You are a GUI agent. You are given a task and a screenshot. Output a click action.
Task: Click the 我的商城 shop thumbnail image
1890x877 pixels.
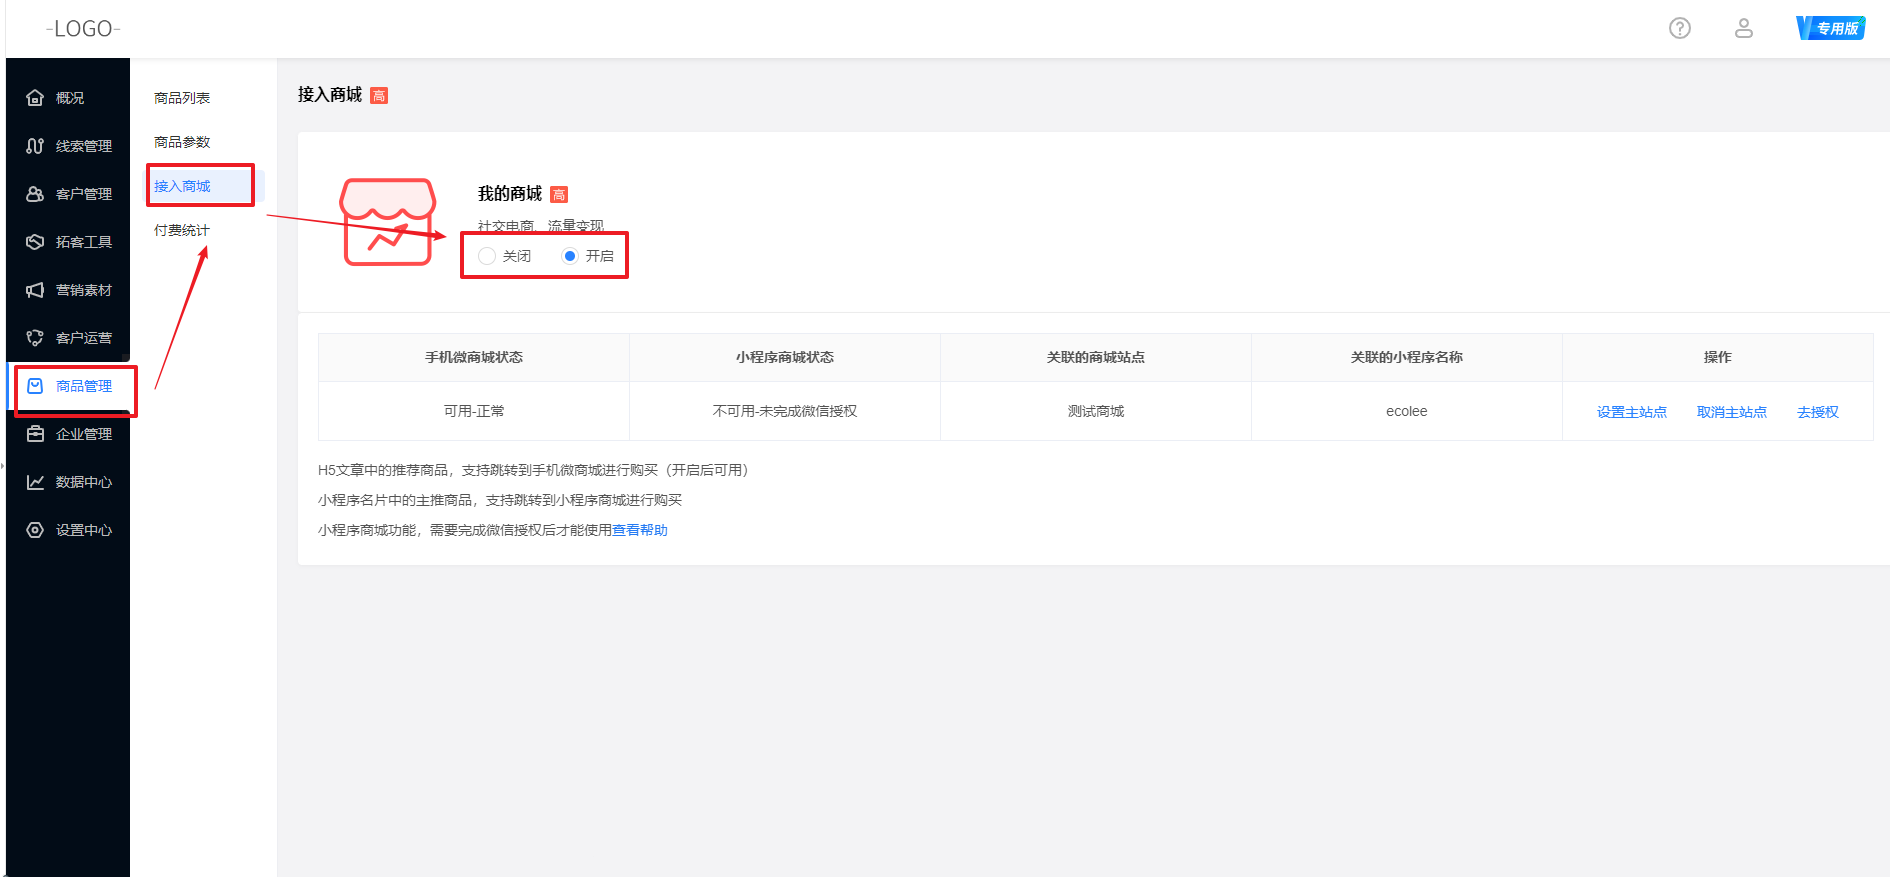tap(389, 222)
